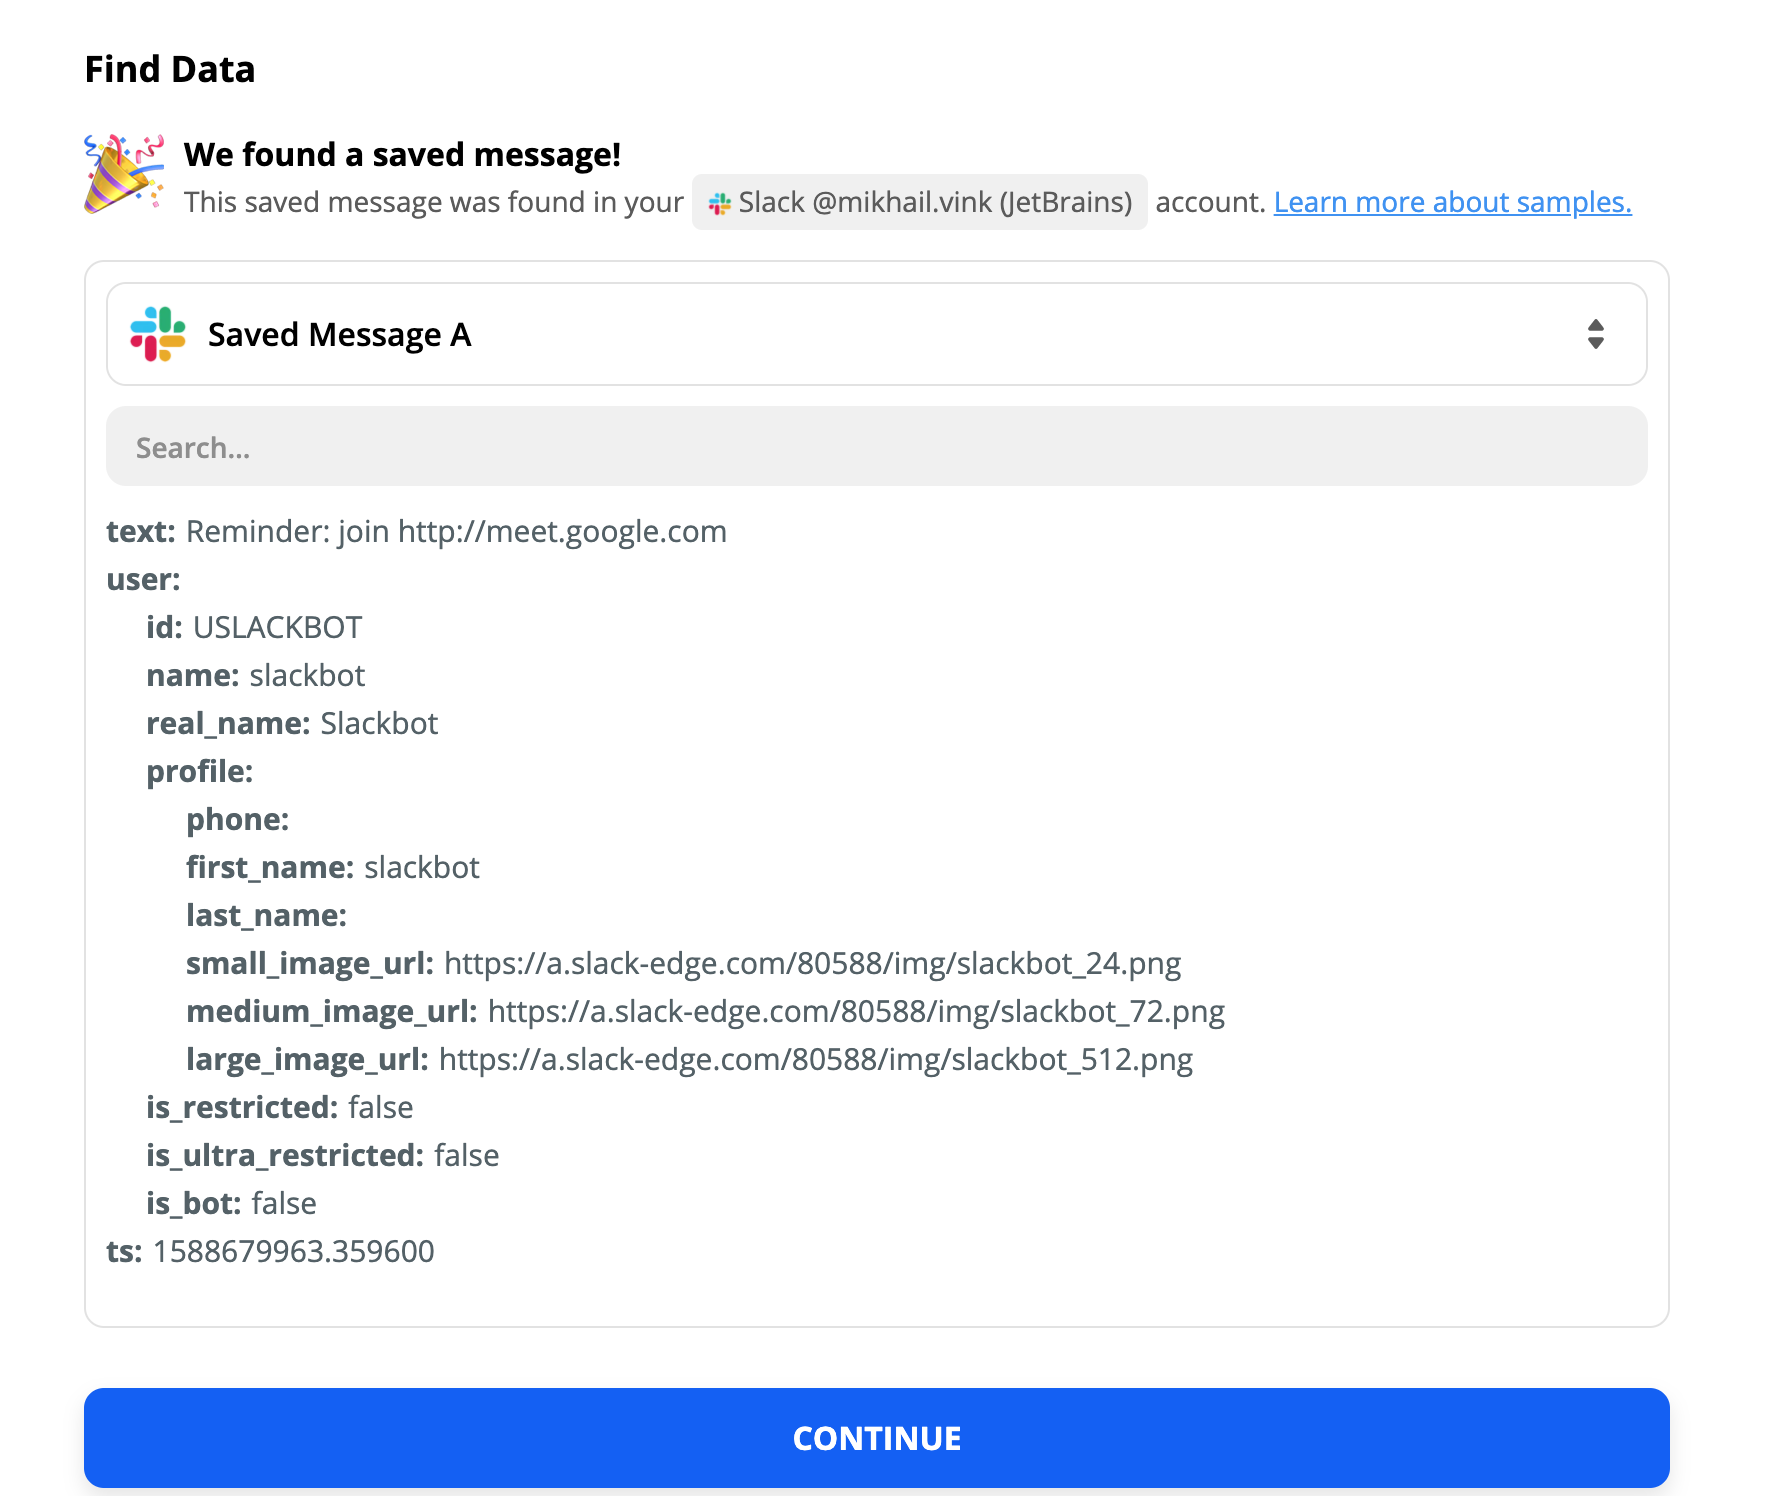This screenshot has height=1496, width=1766.
Task: Click the first_name slackbot row
Action: (332, 867)
